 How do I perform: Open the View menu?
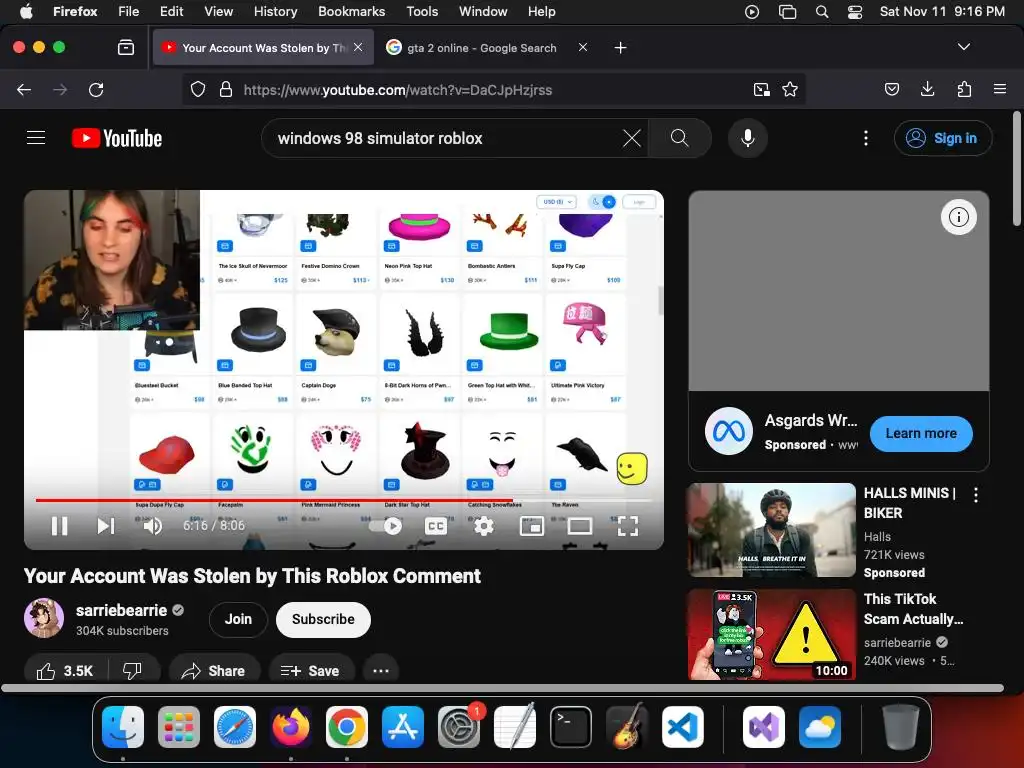pyautogui.click(x=218, y=11)
